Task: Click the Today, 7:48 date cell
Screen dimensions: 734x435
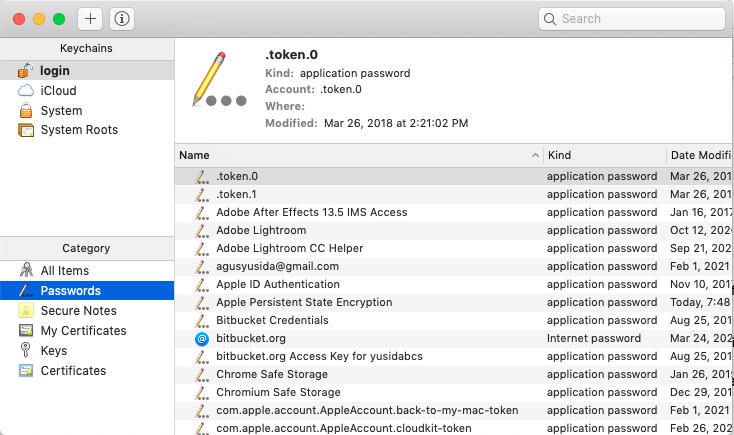Action: pyautogui.click(x=700, y=302)
